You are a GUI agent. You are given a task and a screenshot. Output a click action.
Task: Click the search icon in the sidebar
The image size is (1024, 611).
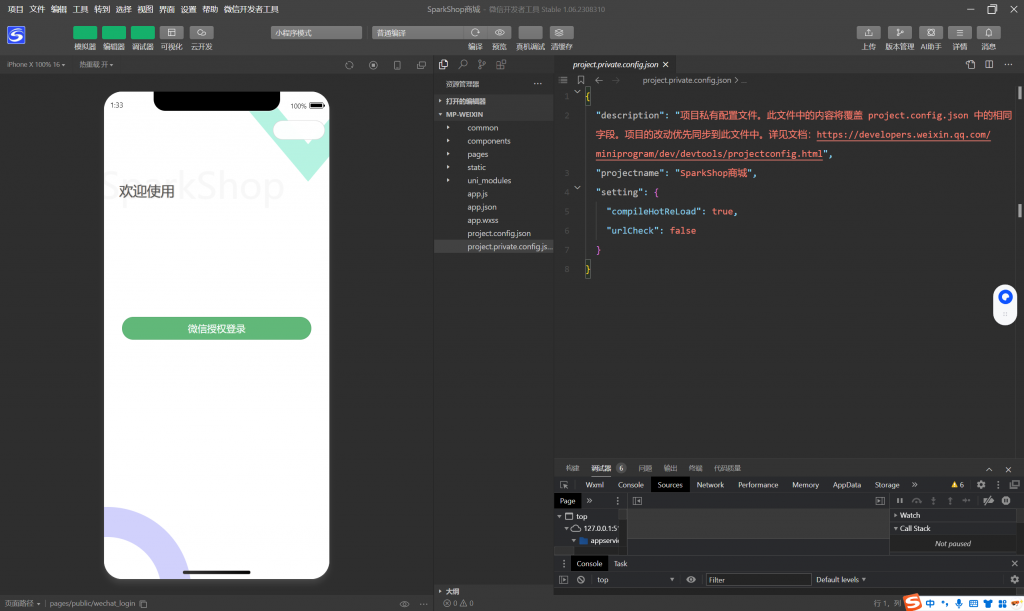coord(463,65)
